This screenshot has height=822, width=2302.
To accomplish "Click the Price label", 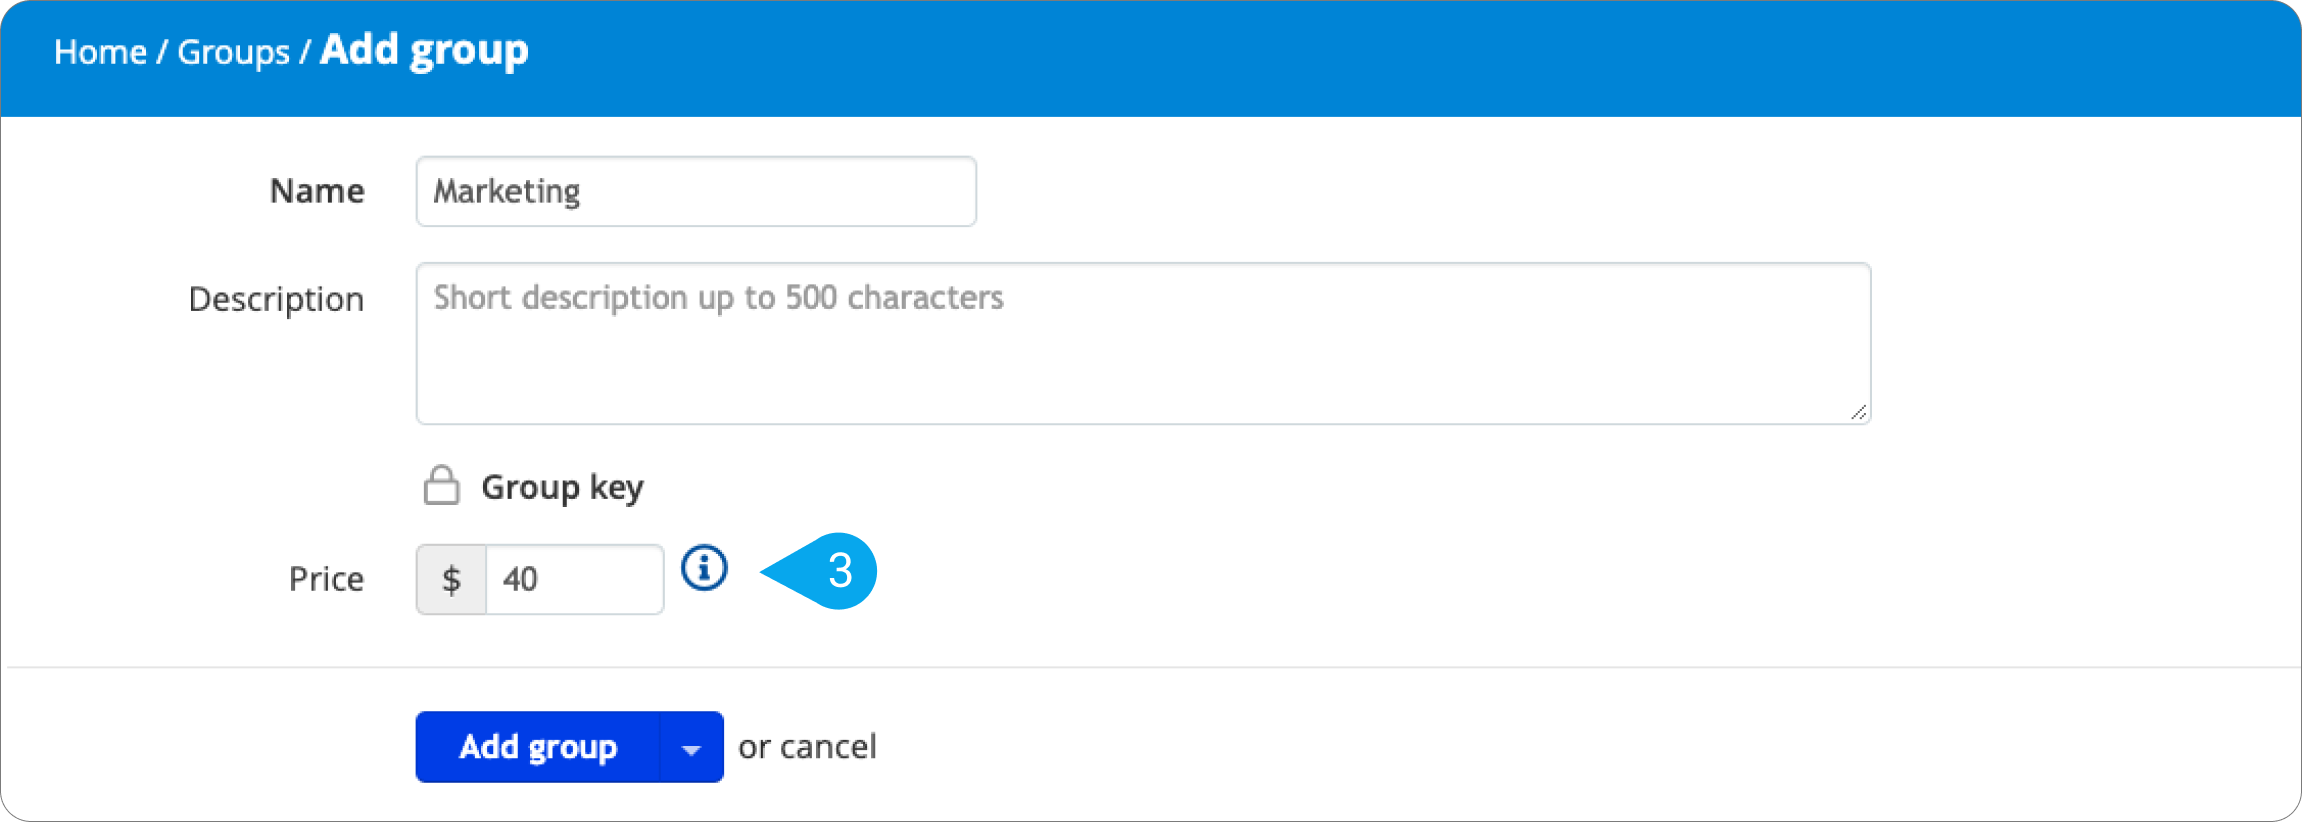I will tap(326, 579).
